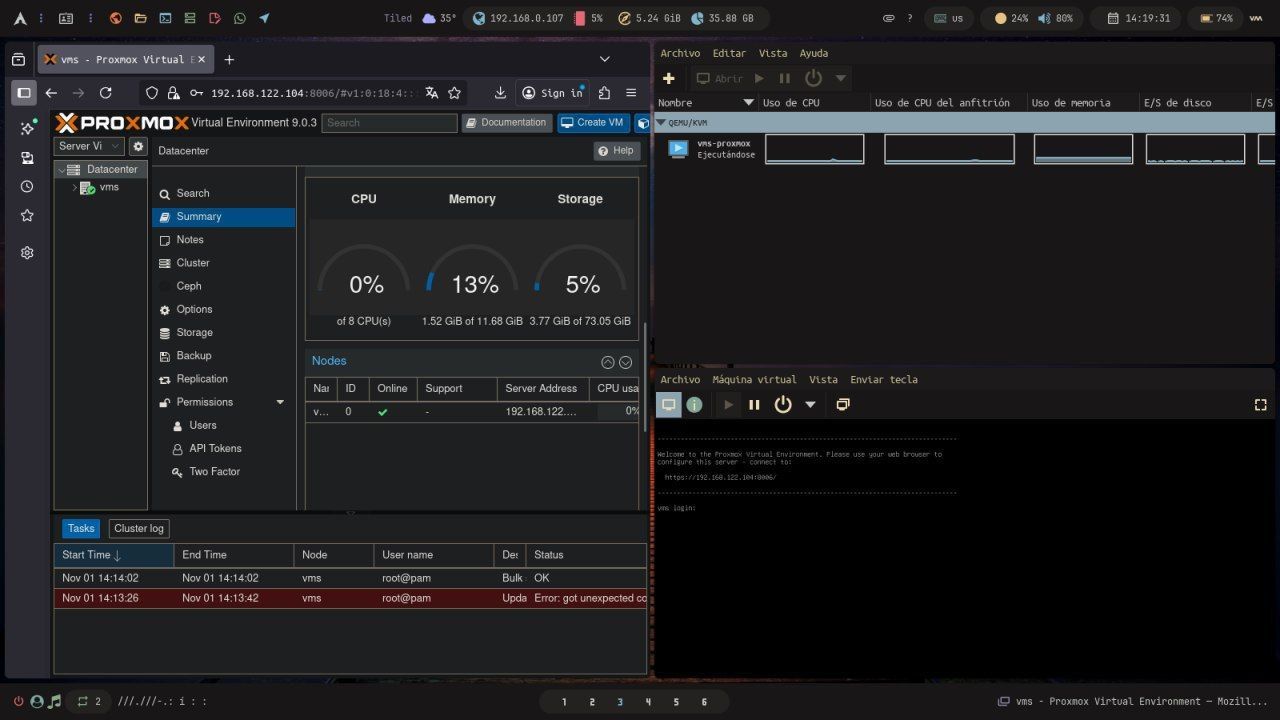Viewport: 1280px width, 720px height.
Task: Collapse the Datacenter tree node
Action: pos(60,169)
